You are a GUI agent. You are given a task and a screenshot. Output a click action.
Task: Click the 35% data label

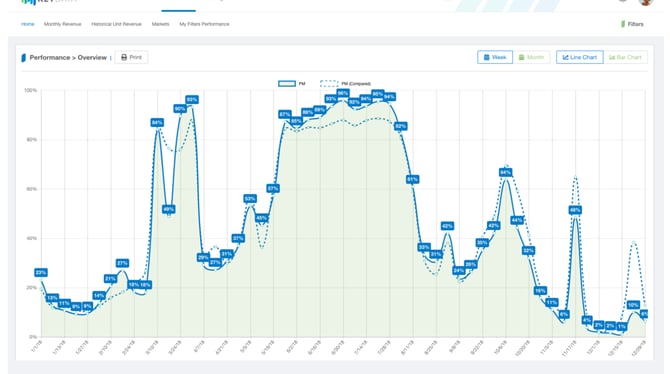pos(482,243)
